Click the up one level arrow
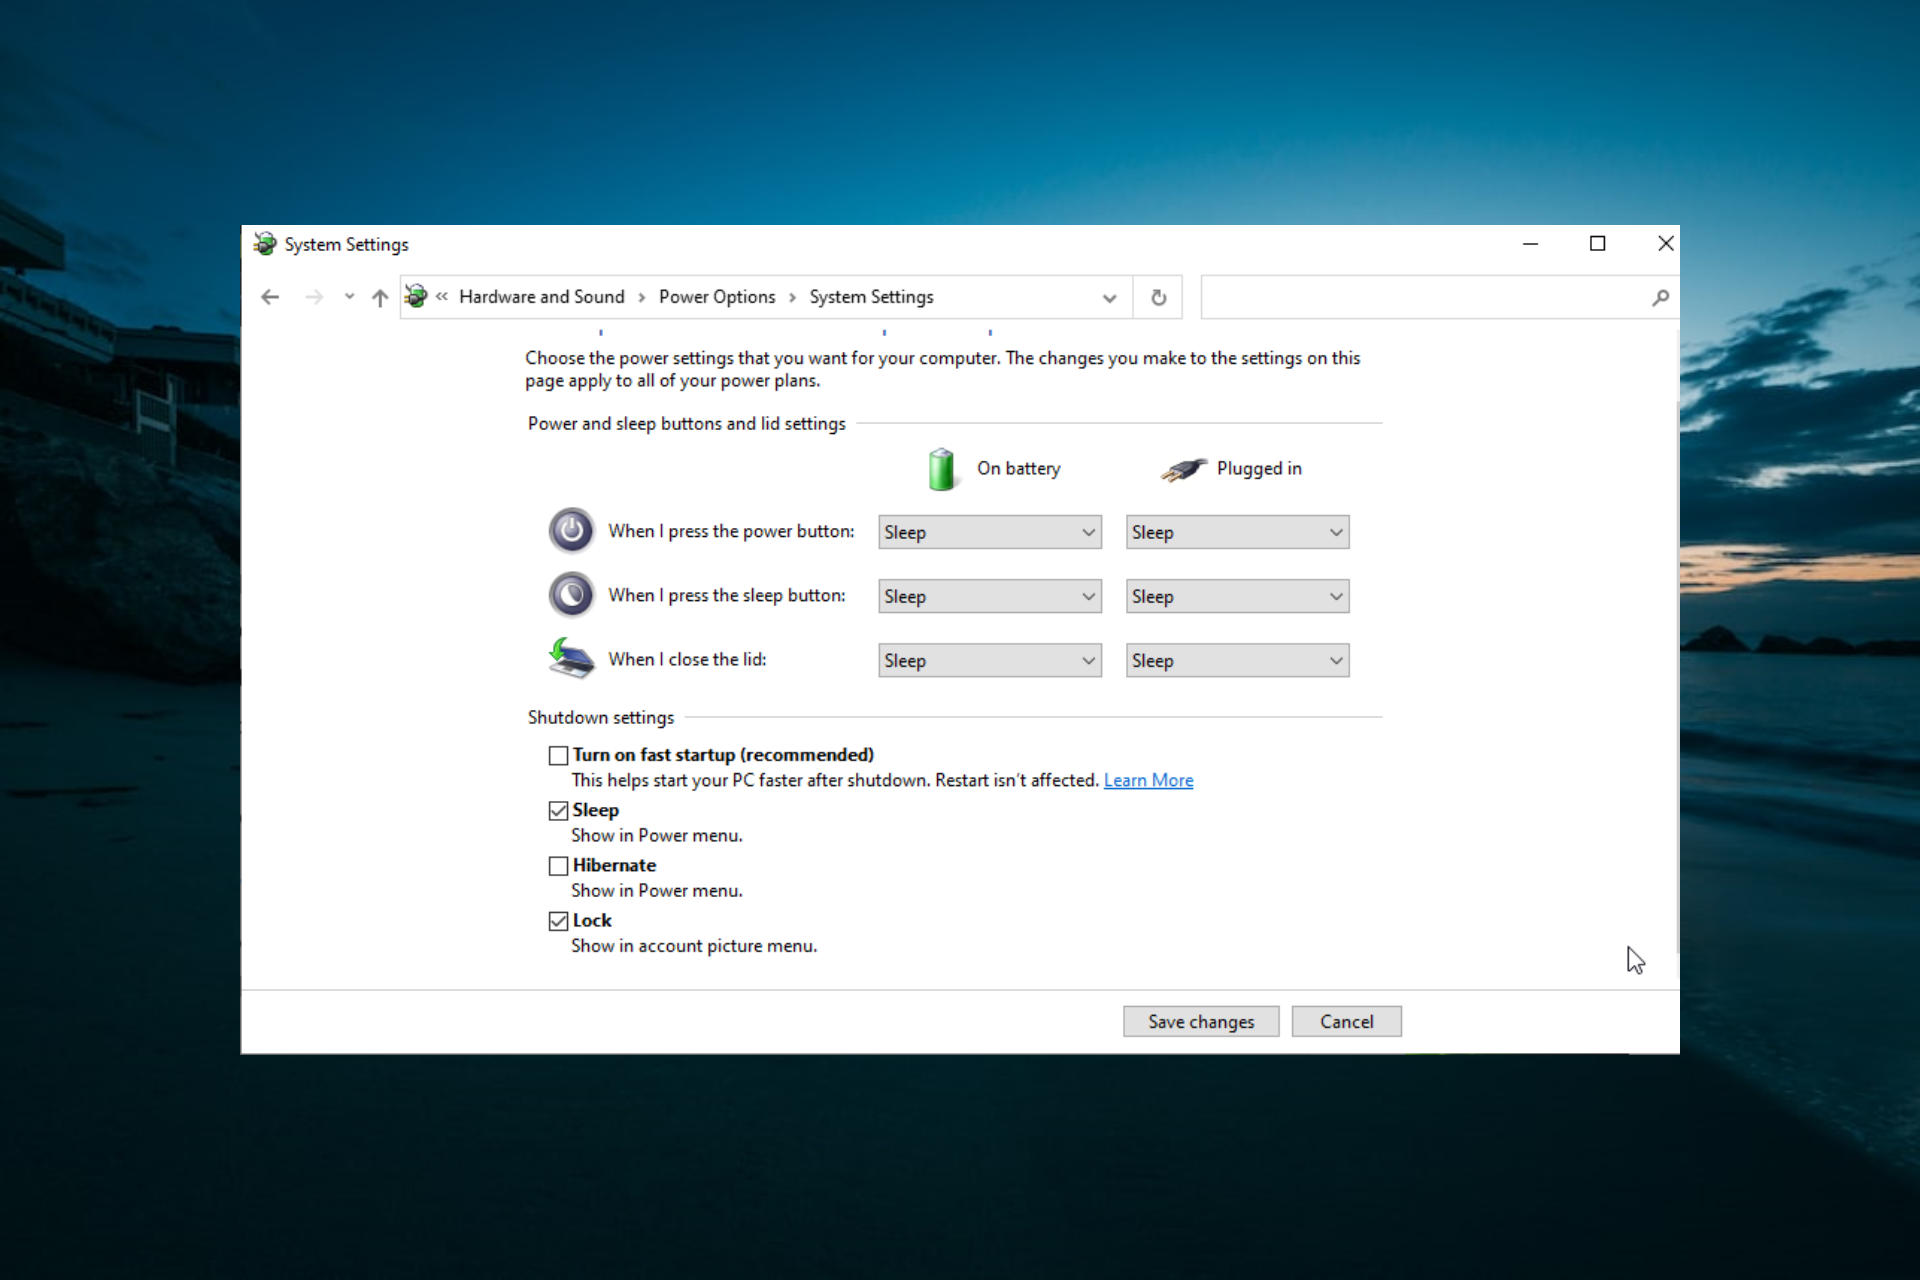Image resolution: width=1920 pixels, height=1280 pixels. pos(379,297)
